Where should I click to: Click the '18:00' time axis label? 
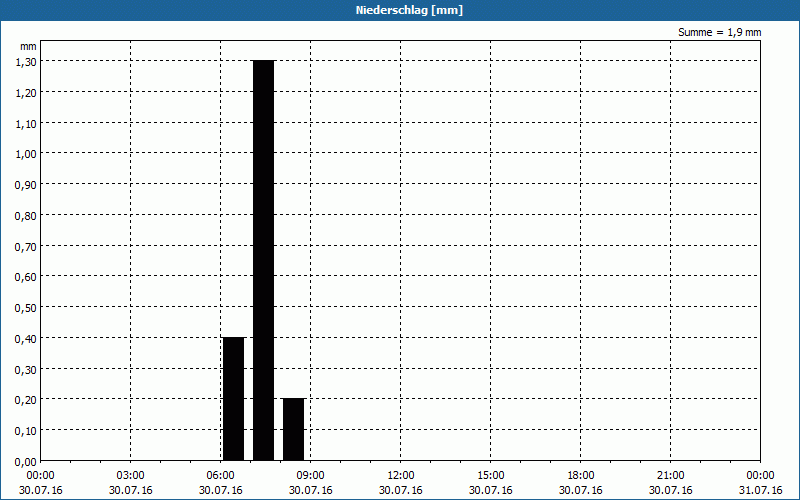(x=581, y=476)
